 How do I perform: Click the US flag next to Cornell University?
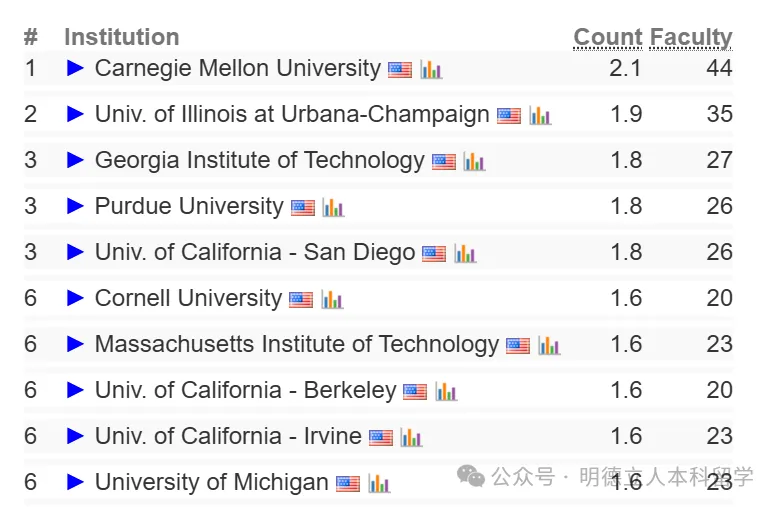301,300
